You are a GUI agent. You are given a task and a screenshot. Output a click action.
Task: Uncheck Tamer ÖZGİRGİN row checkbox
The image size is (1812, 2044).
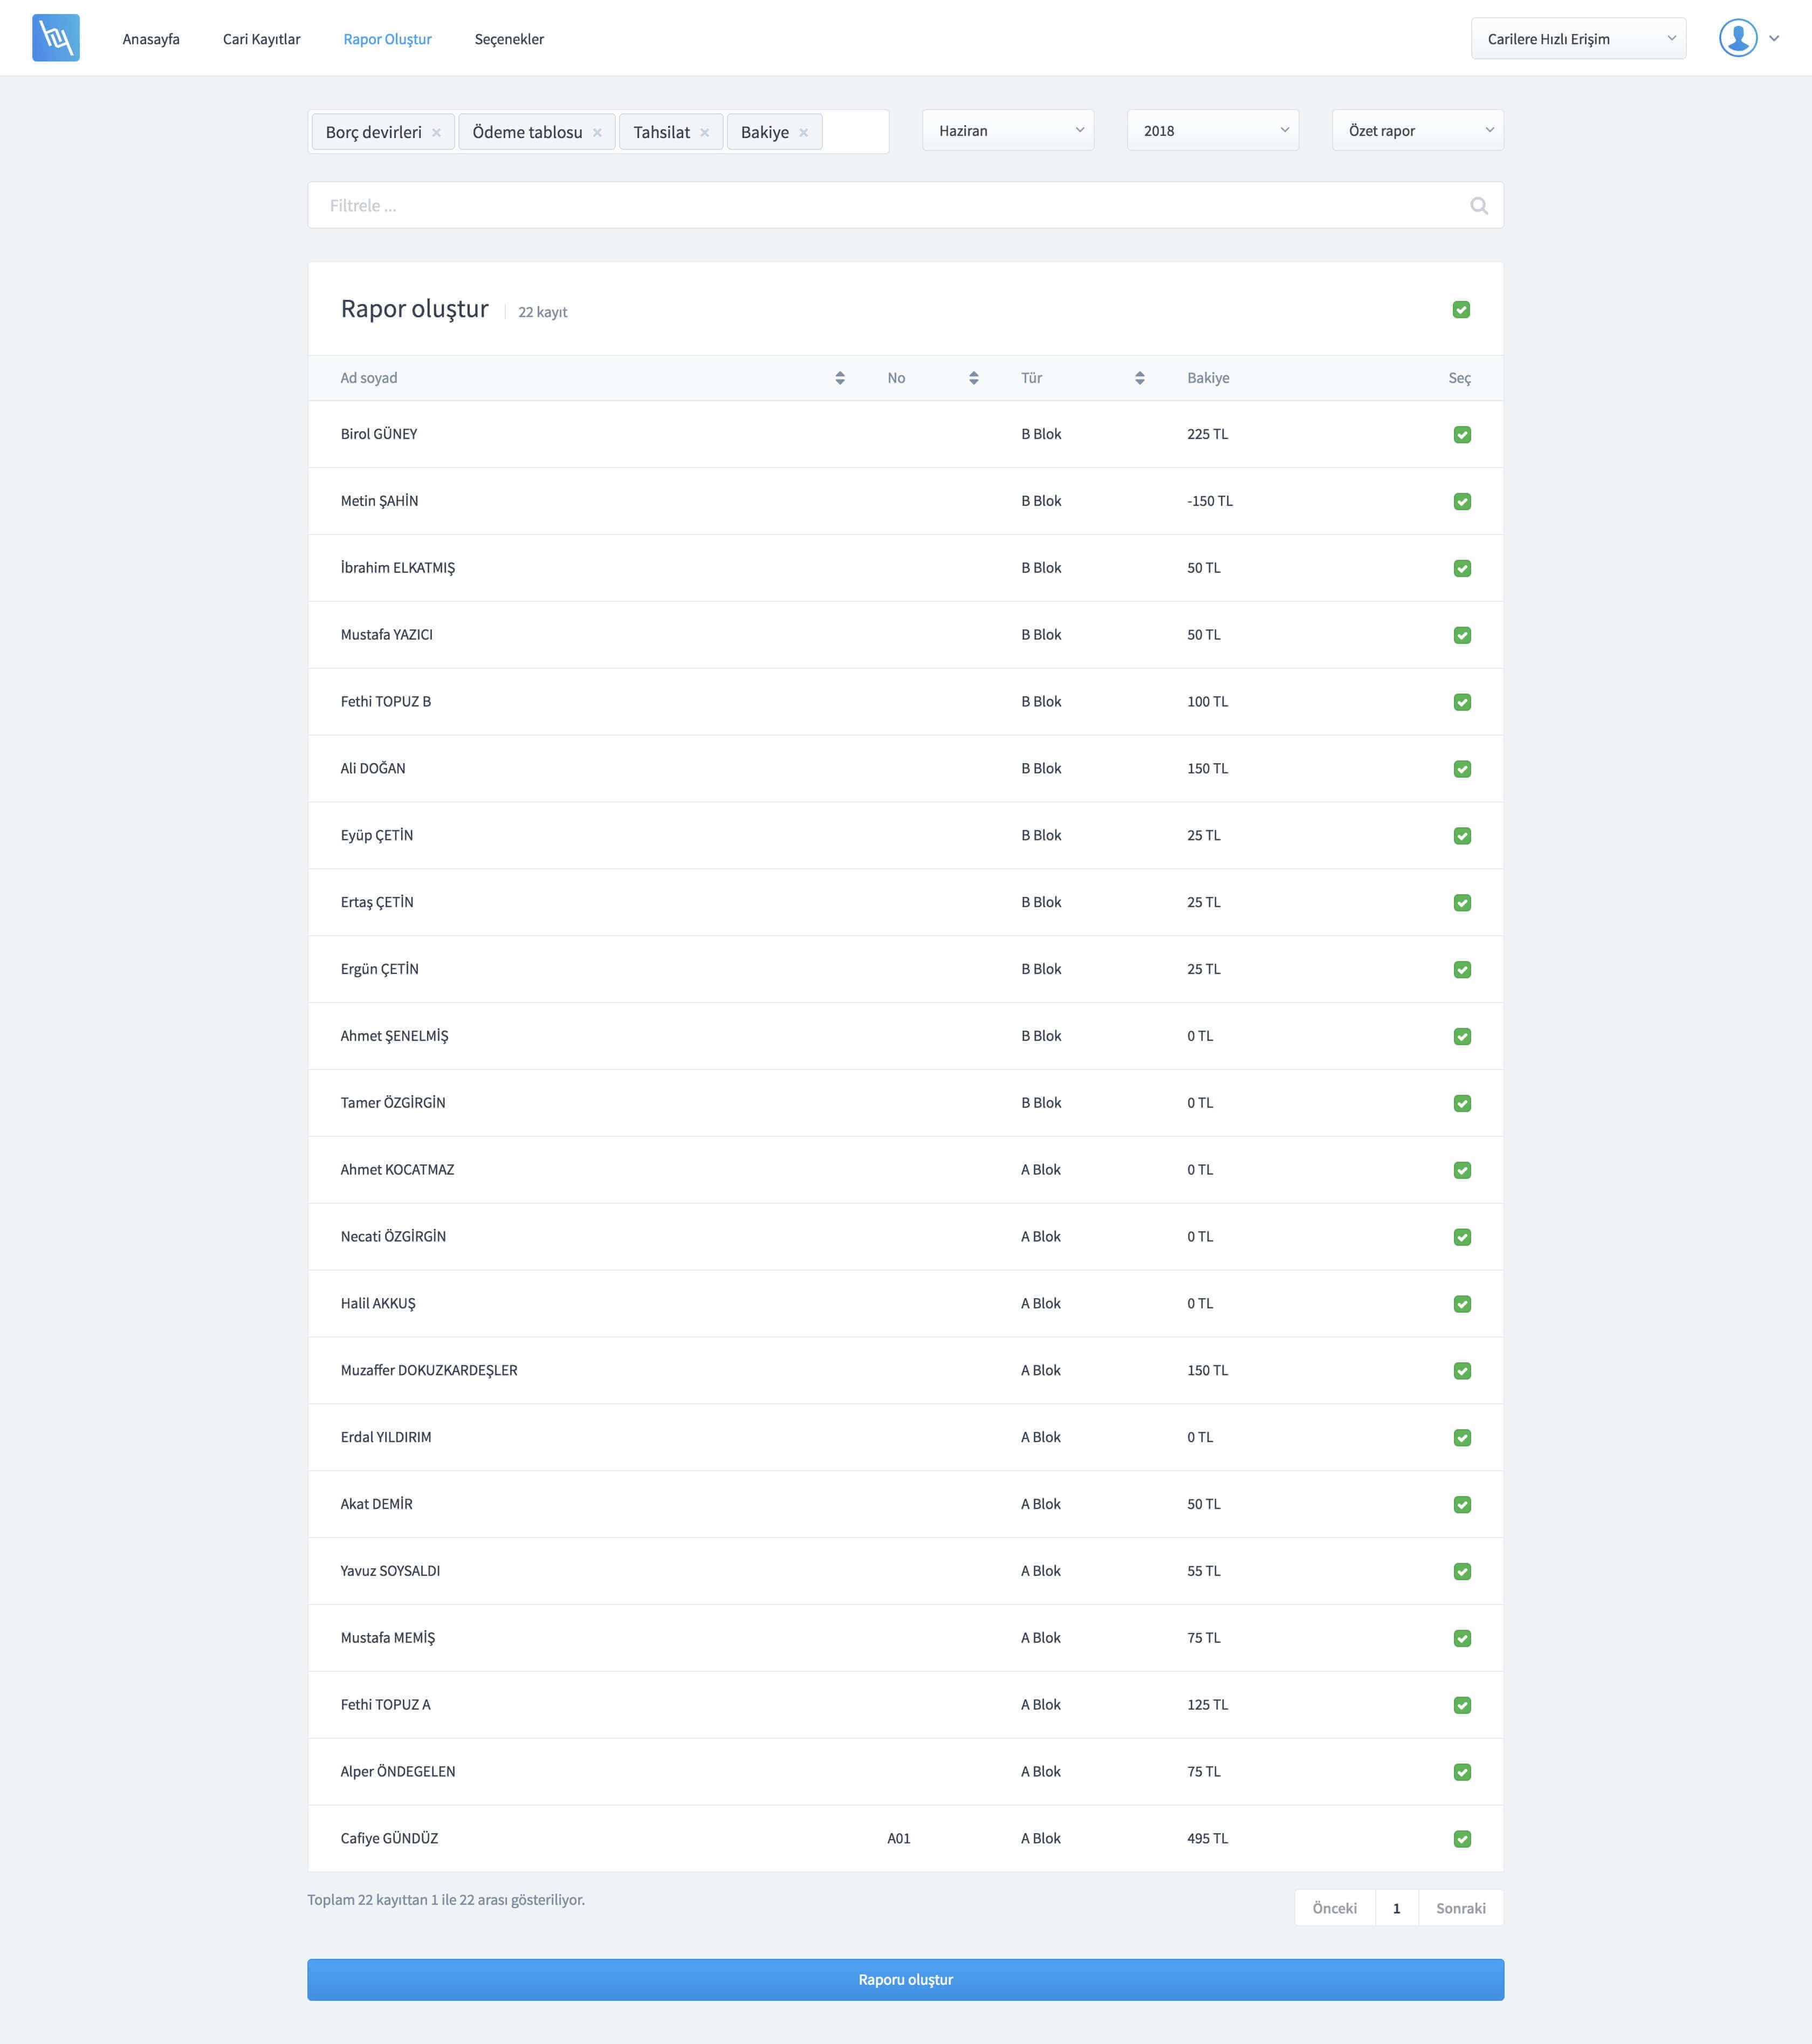point(1462,1103)
